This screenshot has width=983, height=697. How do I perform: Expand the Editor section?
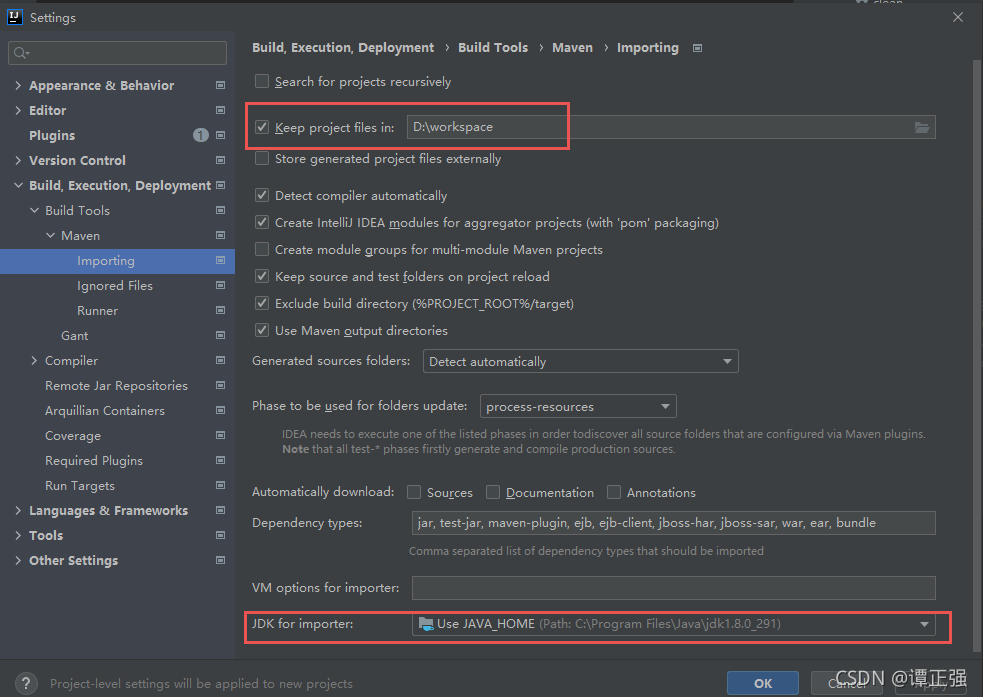click(18, 110)
